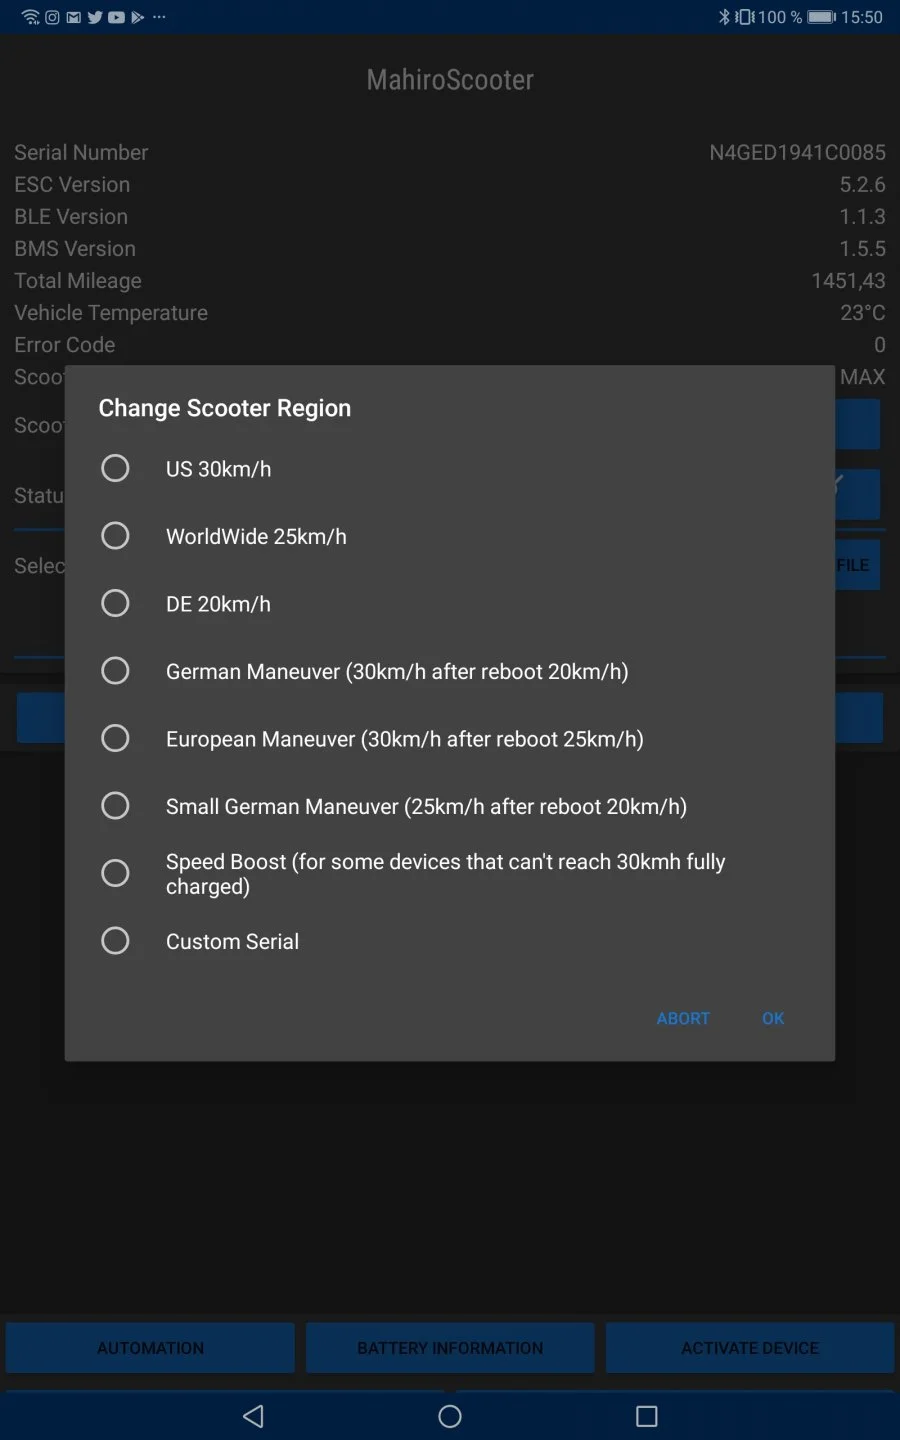Tap the battery status icon
The height and width of the screenshot is (1440, 900).
(821, 17)
